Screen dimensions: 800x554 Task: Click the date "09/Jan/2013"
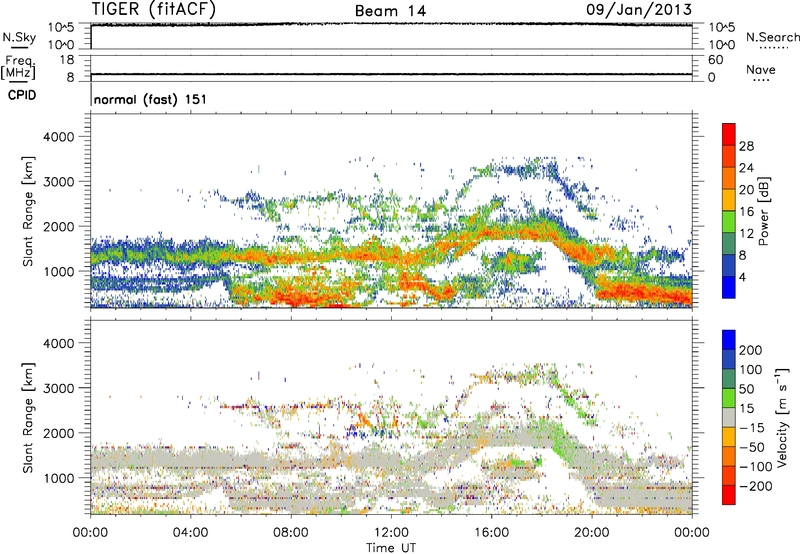pyautogui.click(x=639, y=10)
